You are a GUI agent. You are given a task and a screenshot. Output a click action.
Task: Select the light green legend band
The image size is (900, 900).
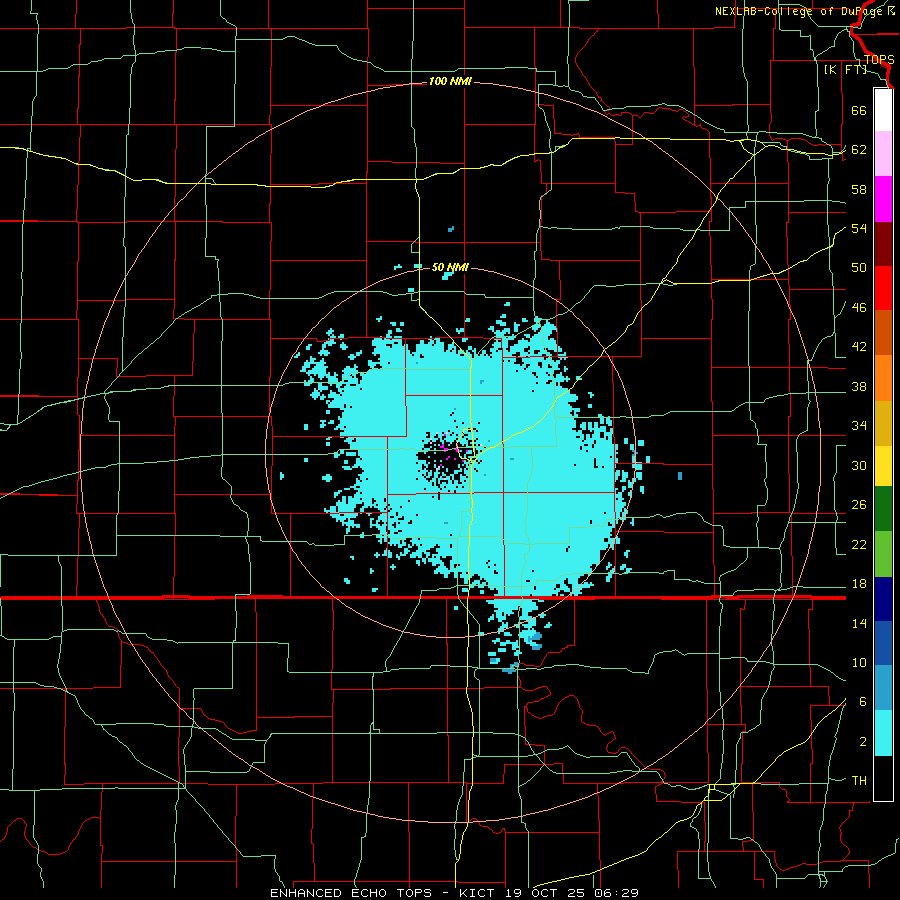tap(883, 554)
